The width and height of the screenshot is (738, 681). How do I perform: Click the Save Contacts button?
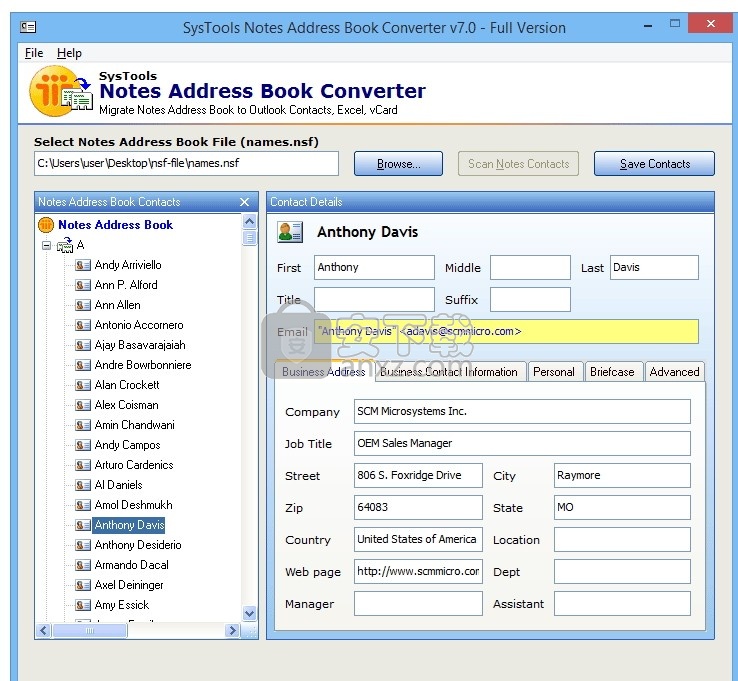point(654,164)
